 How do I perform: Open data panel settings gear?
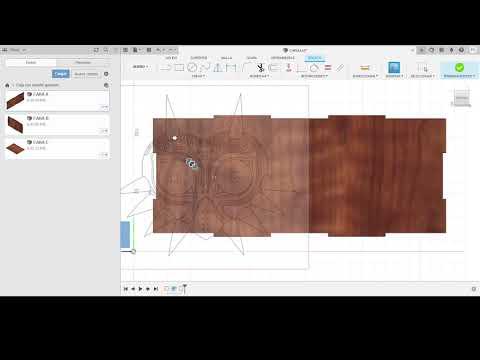[106, 74]
